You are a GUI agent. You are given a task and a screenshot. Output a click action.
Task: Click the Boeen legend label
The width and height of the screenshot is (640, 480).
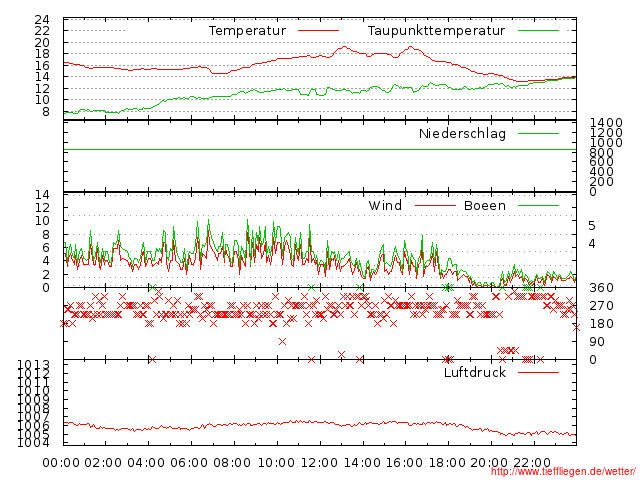point(484,205)
